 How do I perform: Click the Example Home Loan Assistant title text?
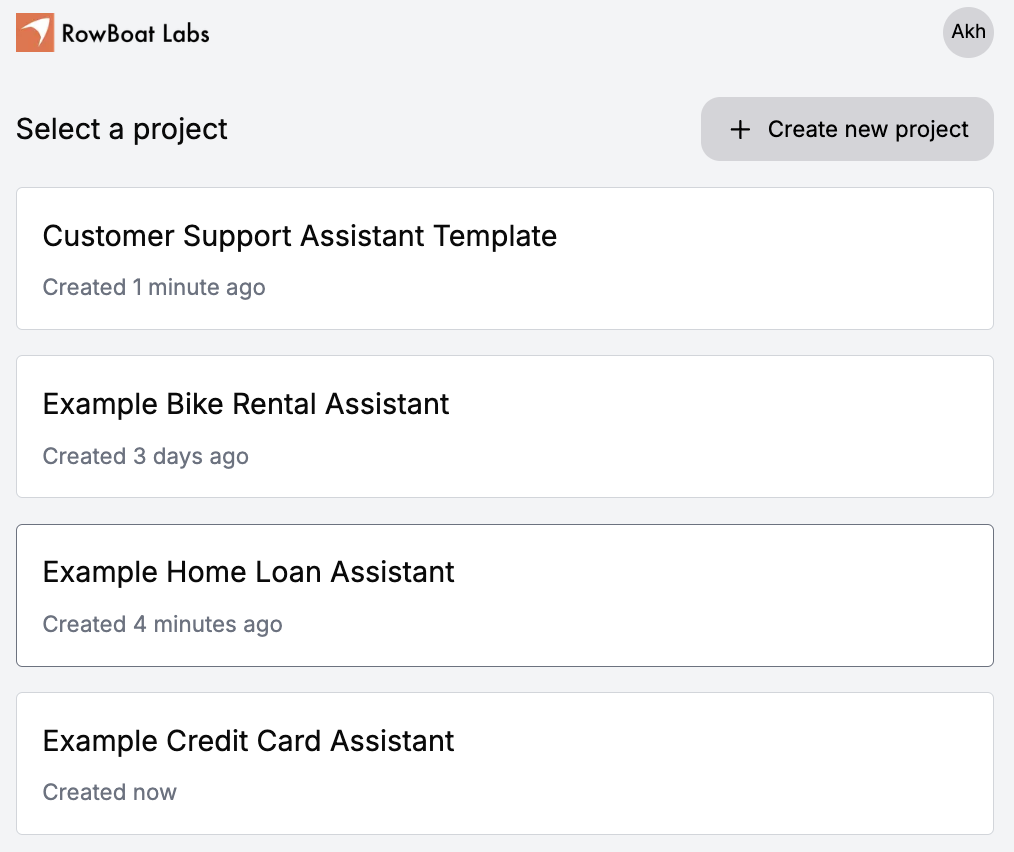[248, 572]
